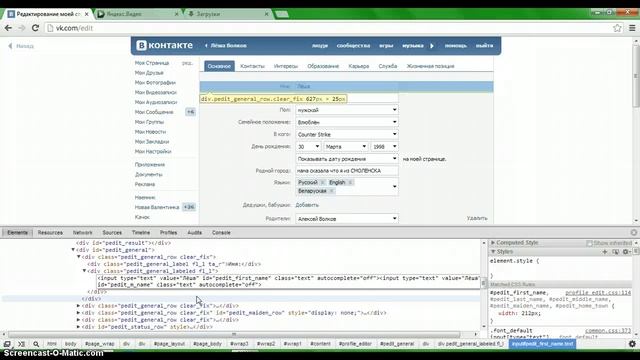This screenshot has height=360, width=640.
Task: Collapse the Styles section
Action: pos(493,252)
